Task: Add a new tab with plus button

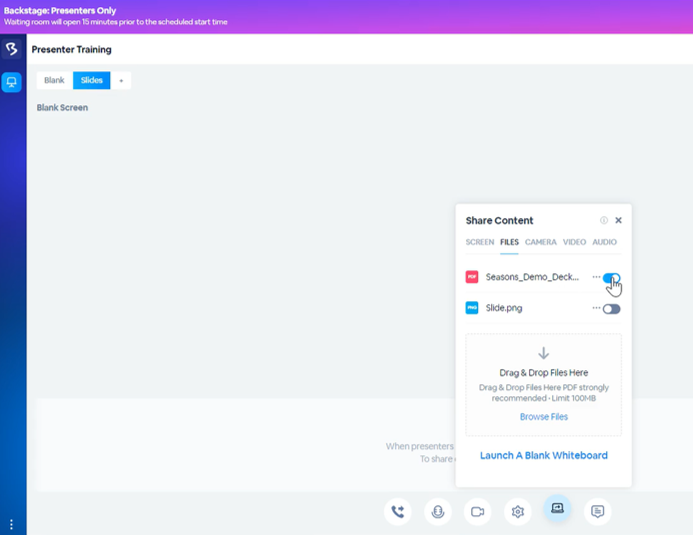Action: click(x=121, y=81)
